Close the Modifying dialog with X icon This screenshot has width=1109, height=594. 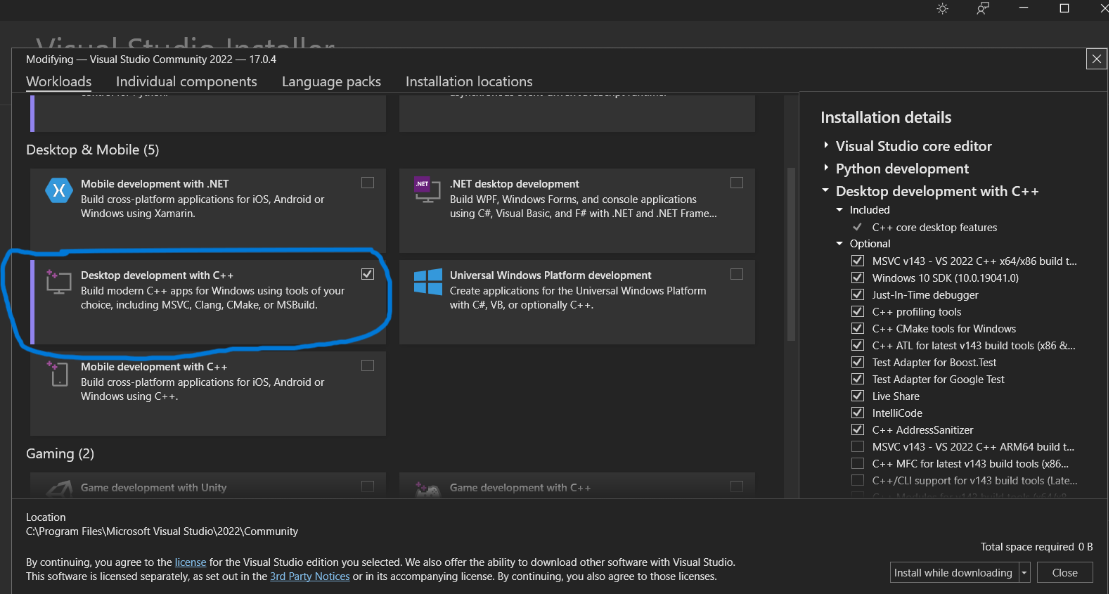[1096, 60]
